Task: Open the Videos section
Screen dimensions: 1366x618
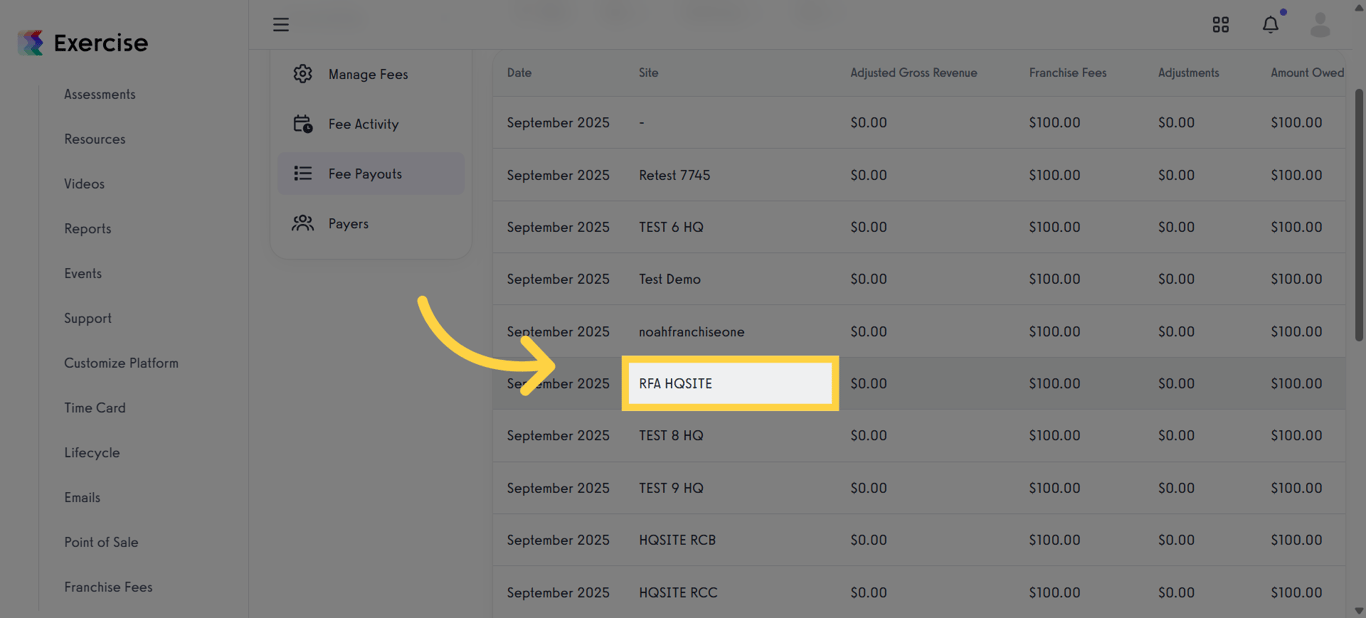Action: tap(84, 183)
